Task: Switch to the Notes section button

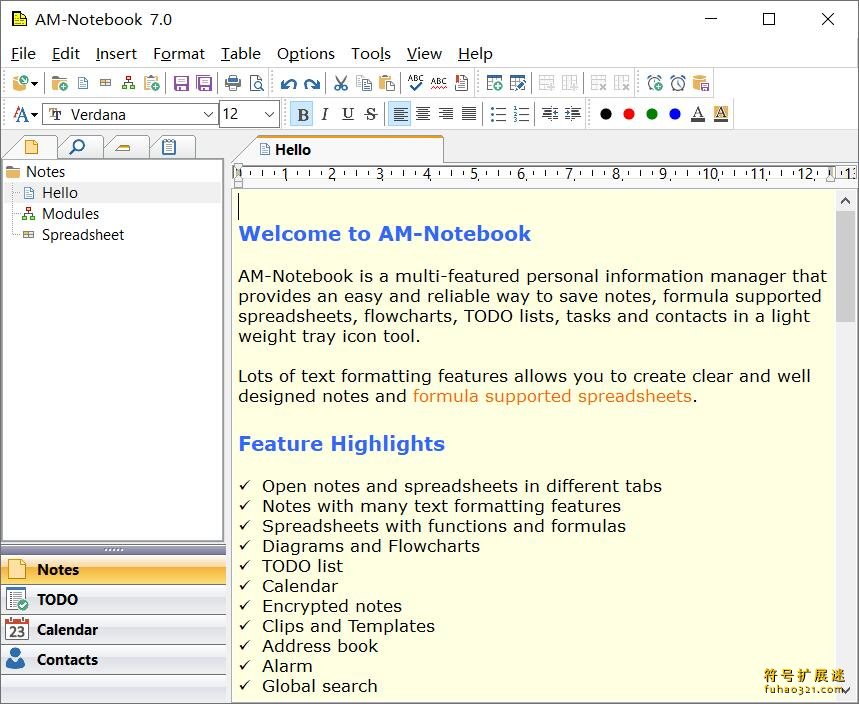Action: click(113, 570)
